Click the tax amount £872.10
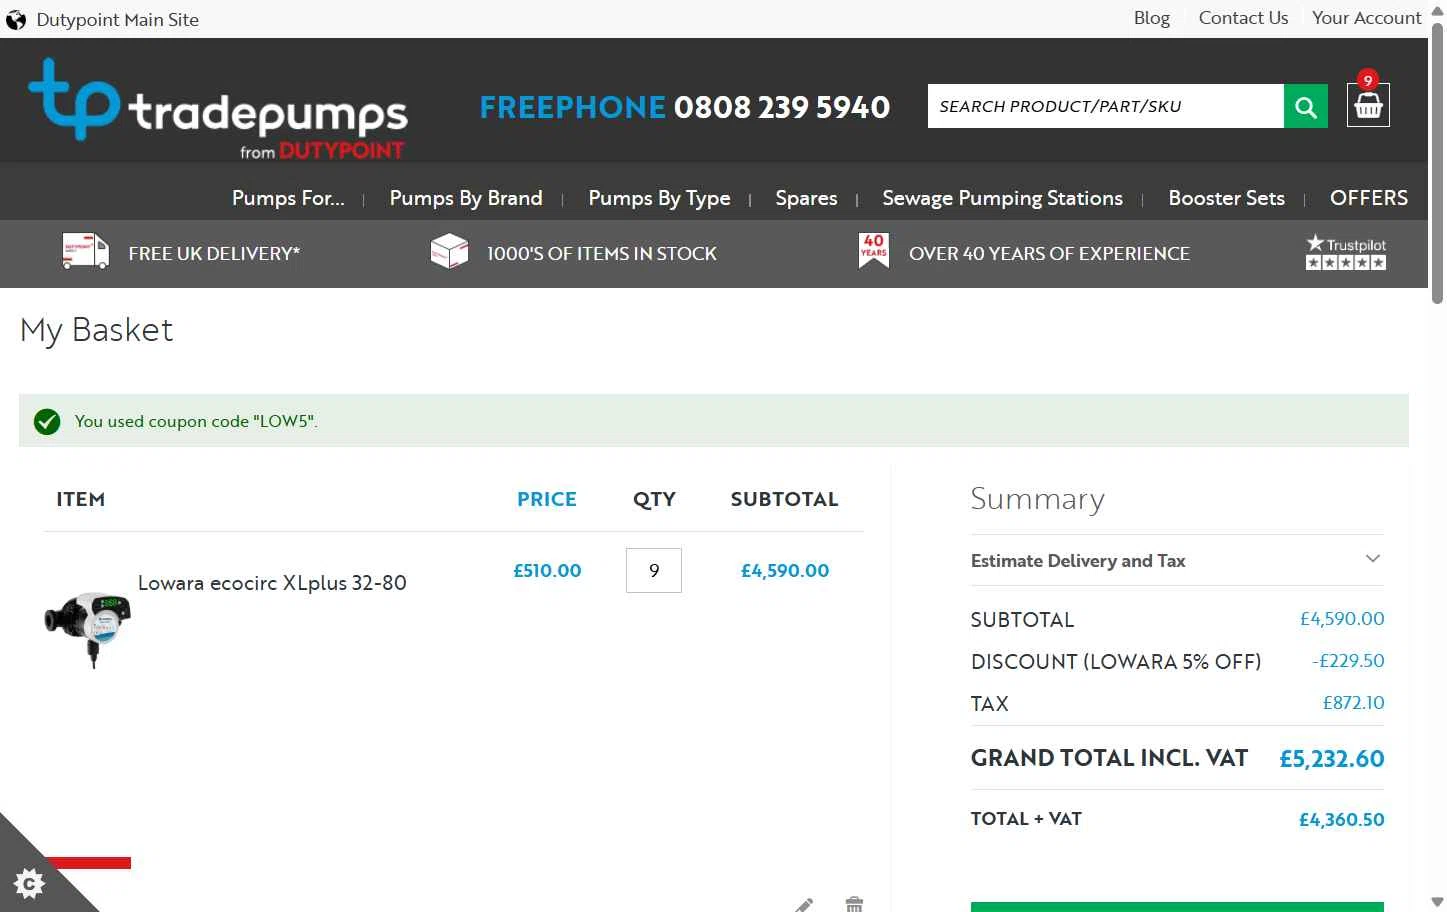 pyautogui.click(x=1353, y=703)
